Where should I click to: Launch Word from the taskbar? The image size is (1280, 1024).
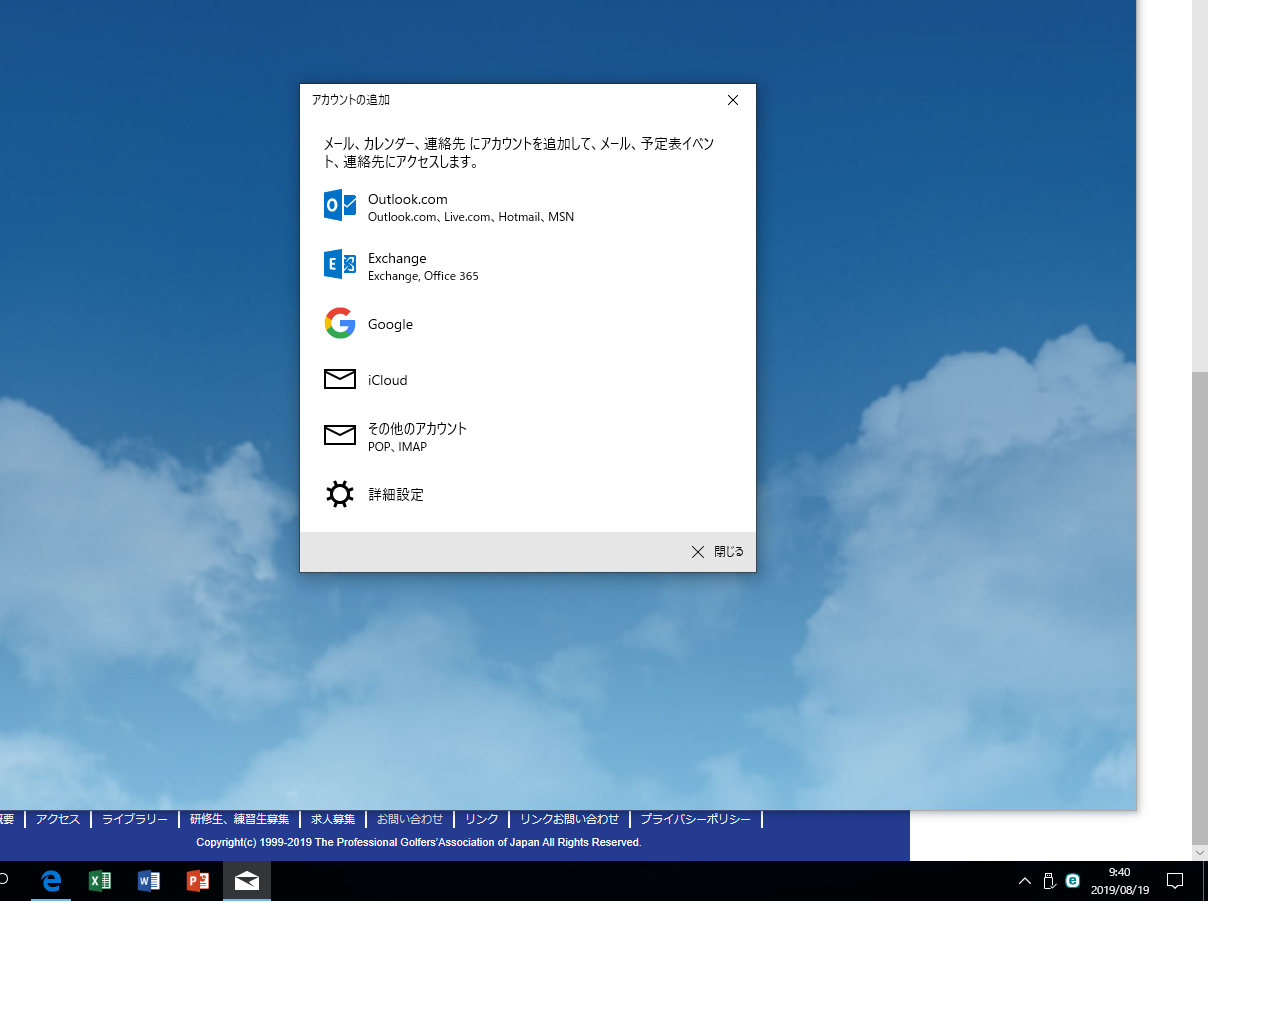pyautogui.click(x=149, y=881)
